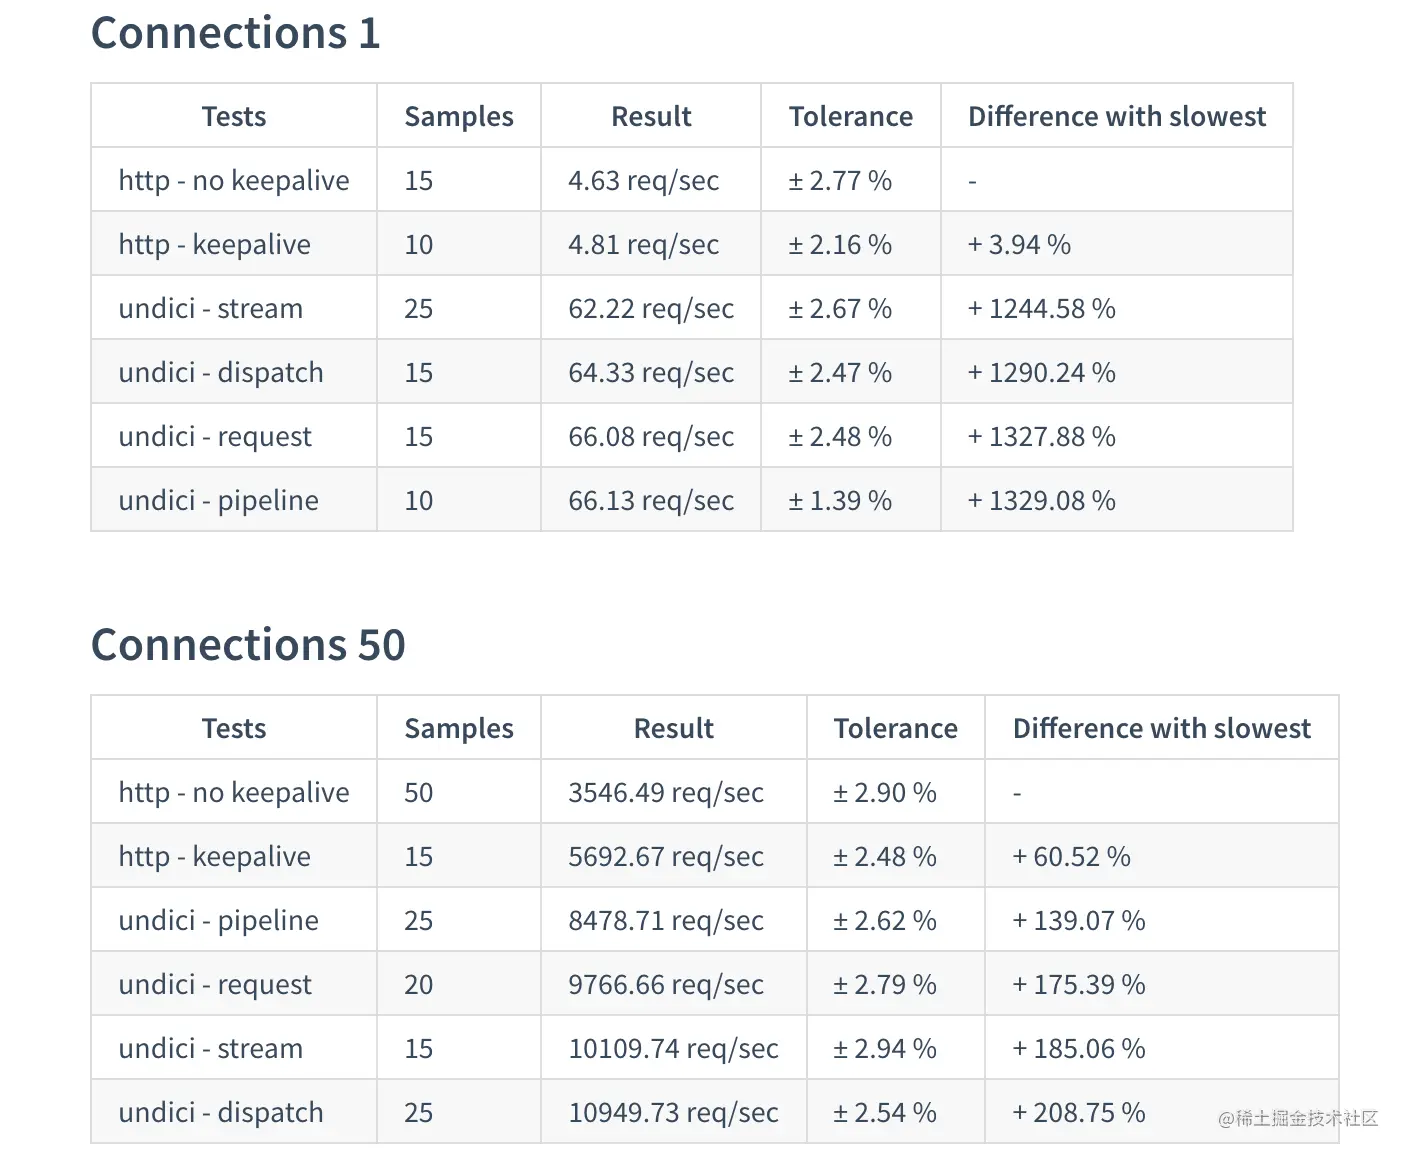The width and height of the screenshot is (1408, 1158).
Task: Select the Samples header in Connections 1 table
Action: 459,116
